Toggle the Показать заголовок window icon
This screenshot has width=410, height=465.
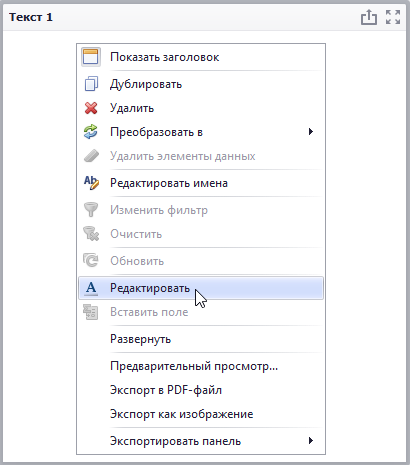tap(91, 57)
